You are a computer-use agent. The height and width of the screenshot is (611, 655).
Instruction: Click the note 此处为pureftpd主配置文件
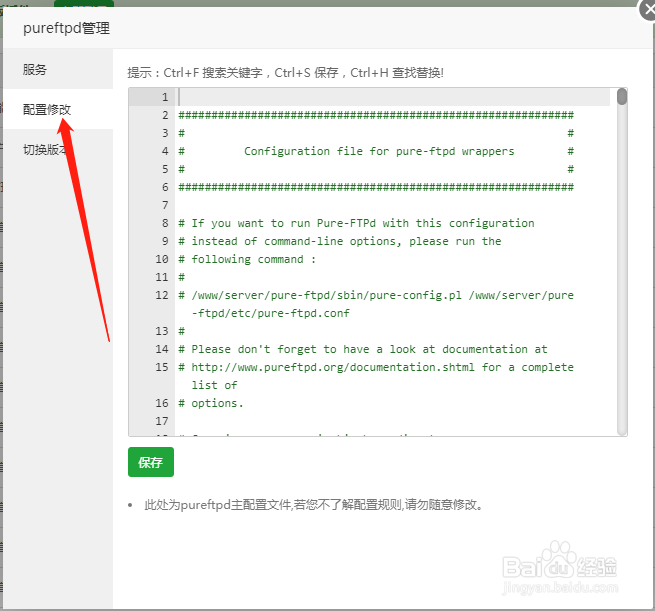[314, 505]
